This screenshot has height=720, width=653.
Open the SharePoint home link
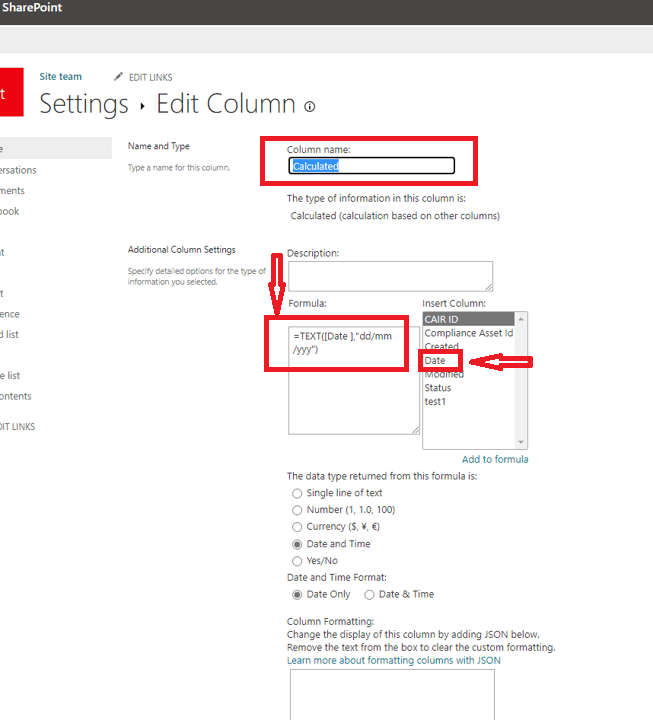[31, 7]
